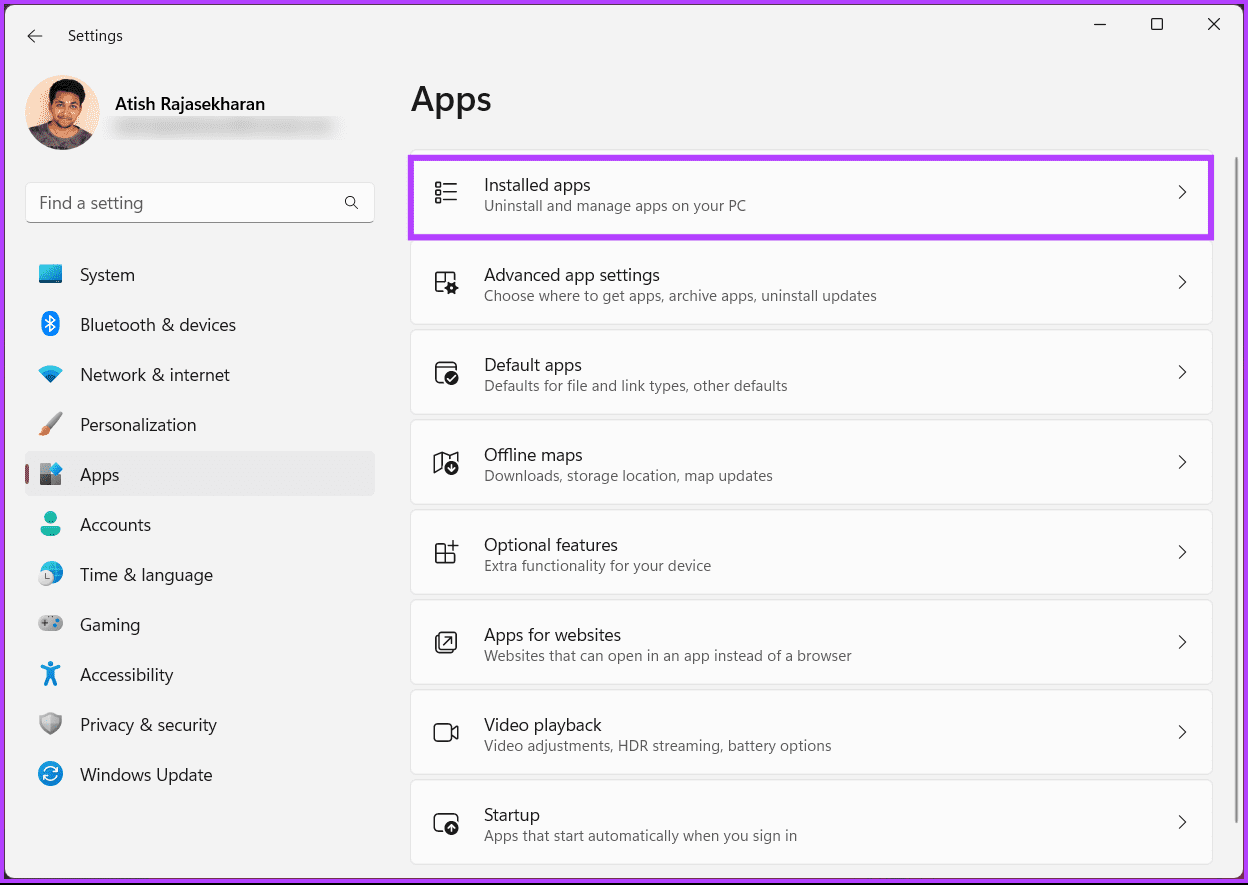
Task: Open Apps for websites title
Action: (x=552, y=635)
